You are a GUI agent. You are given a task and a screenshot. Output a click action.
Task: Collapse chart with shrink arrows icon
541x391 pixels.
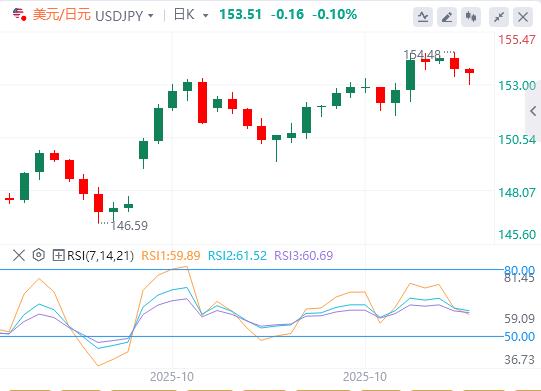[499, 17]
